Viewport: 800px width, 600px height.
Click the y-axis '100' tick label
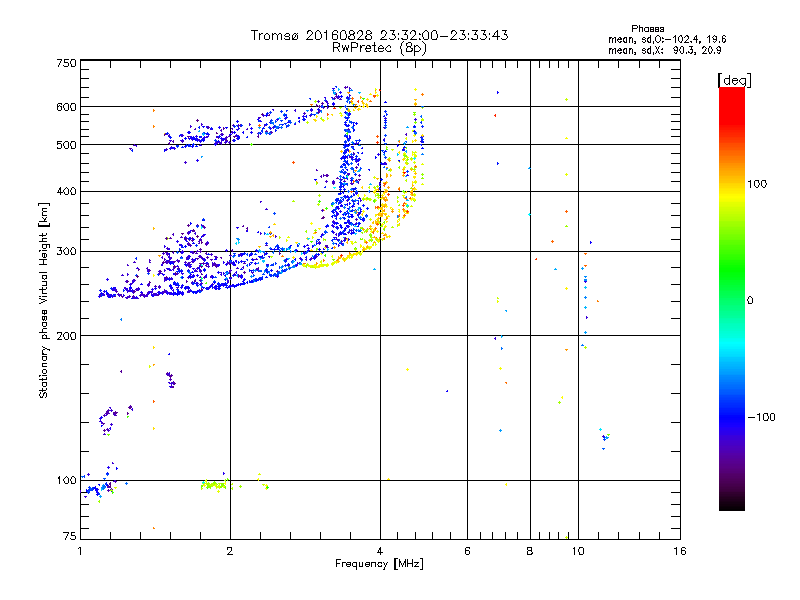coord(66,480)
